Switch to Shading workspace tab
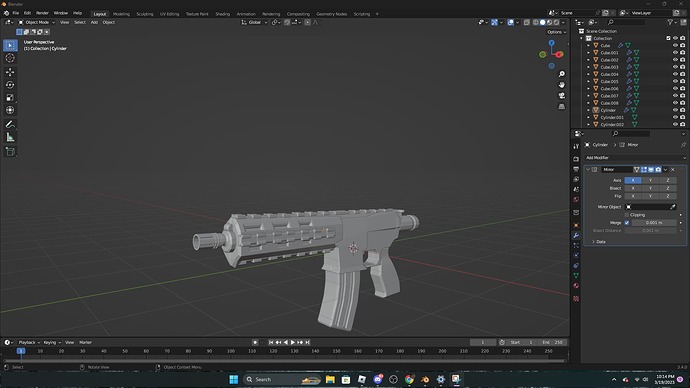The width and height of the screenshot is (690, 388). [223, 14]
